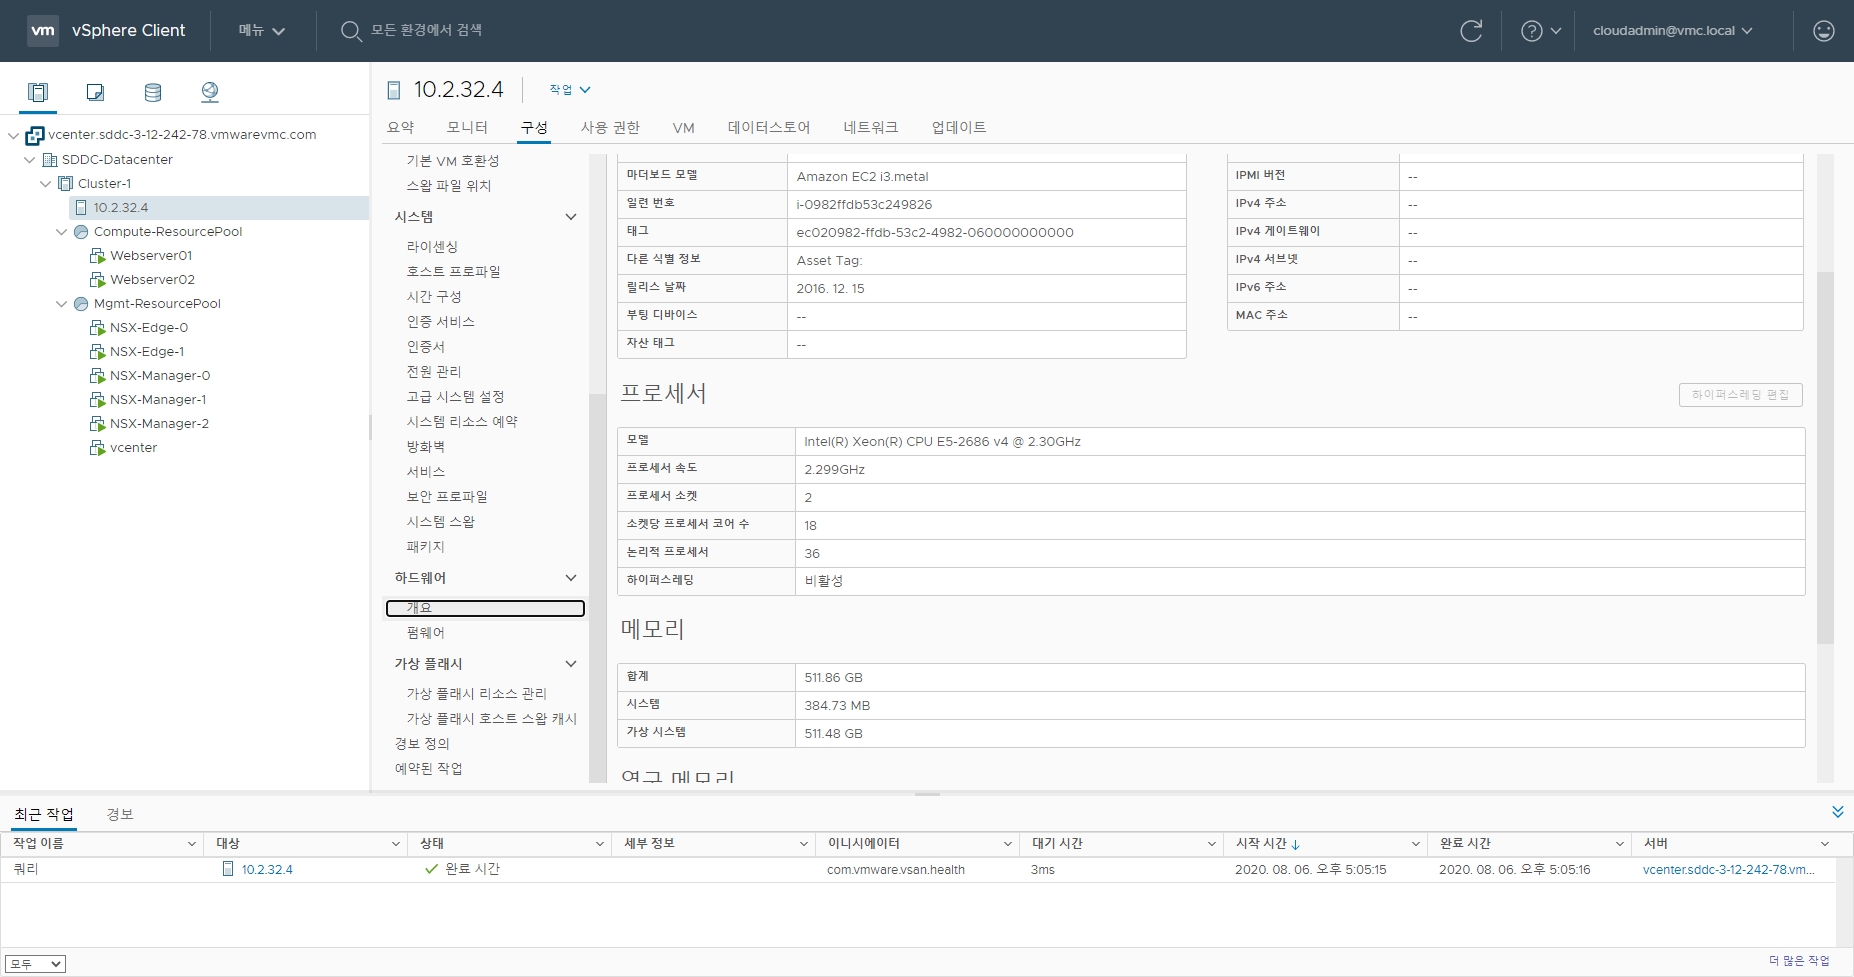Viewport: 1854px width, 977px height.
Task: Collapse the SDDC-Datacenter tree node
Action: (29, 160)
